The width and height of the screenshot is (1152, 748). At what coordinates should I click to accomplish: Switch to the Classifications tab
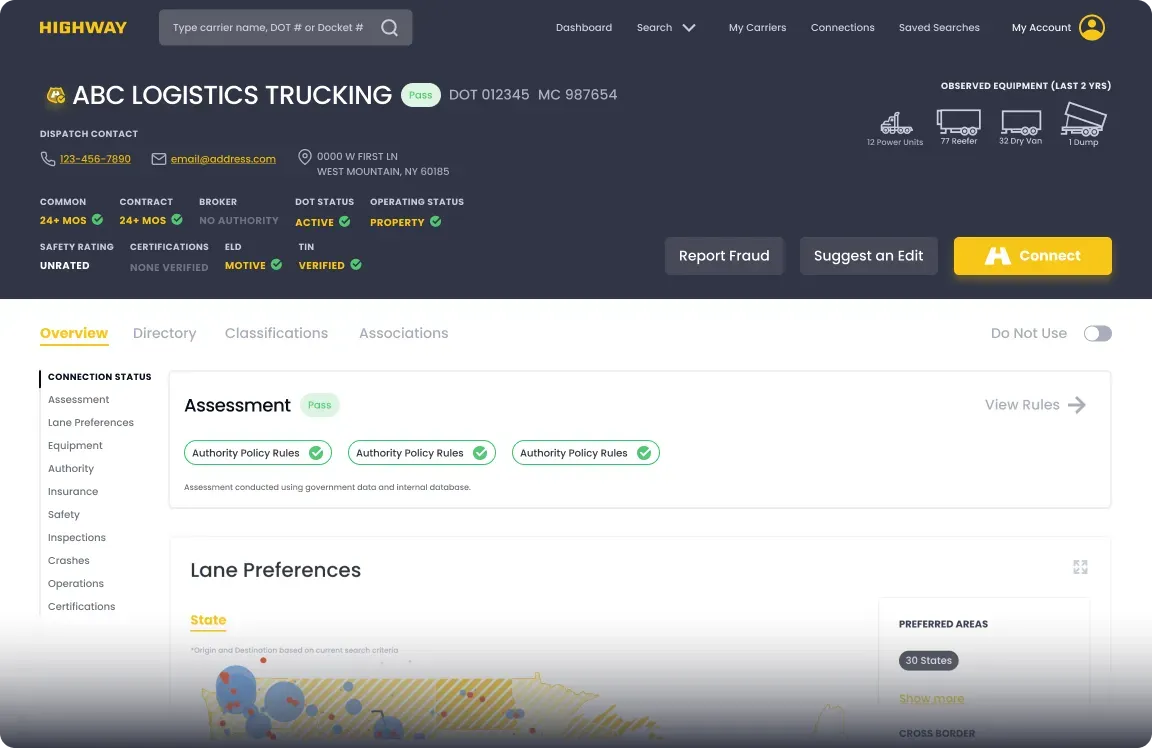click(276, 334)
